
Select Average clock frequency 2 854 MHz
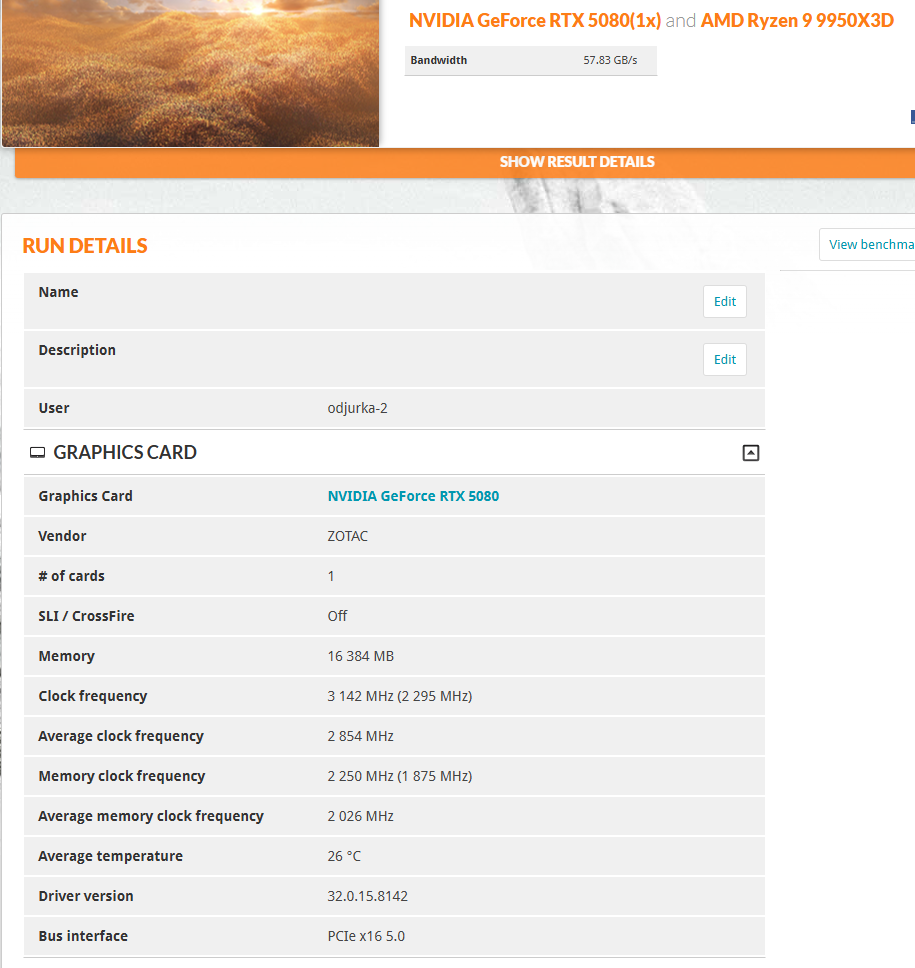(x=361, y=736)
